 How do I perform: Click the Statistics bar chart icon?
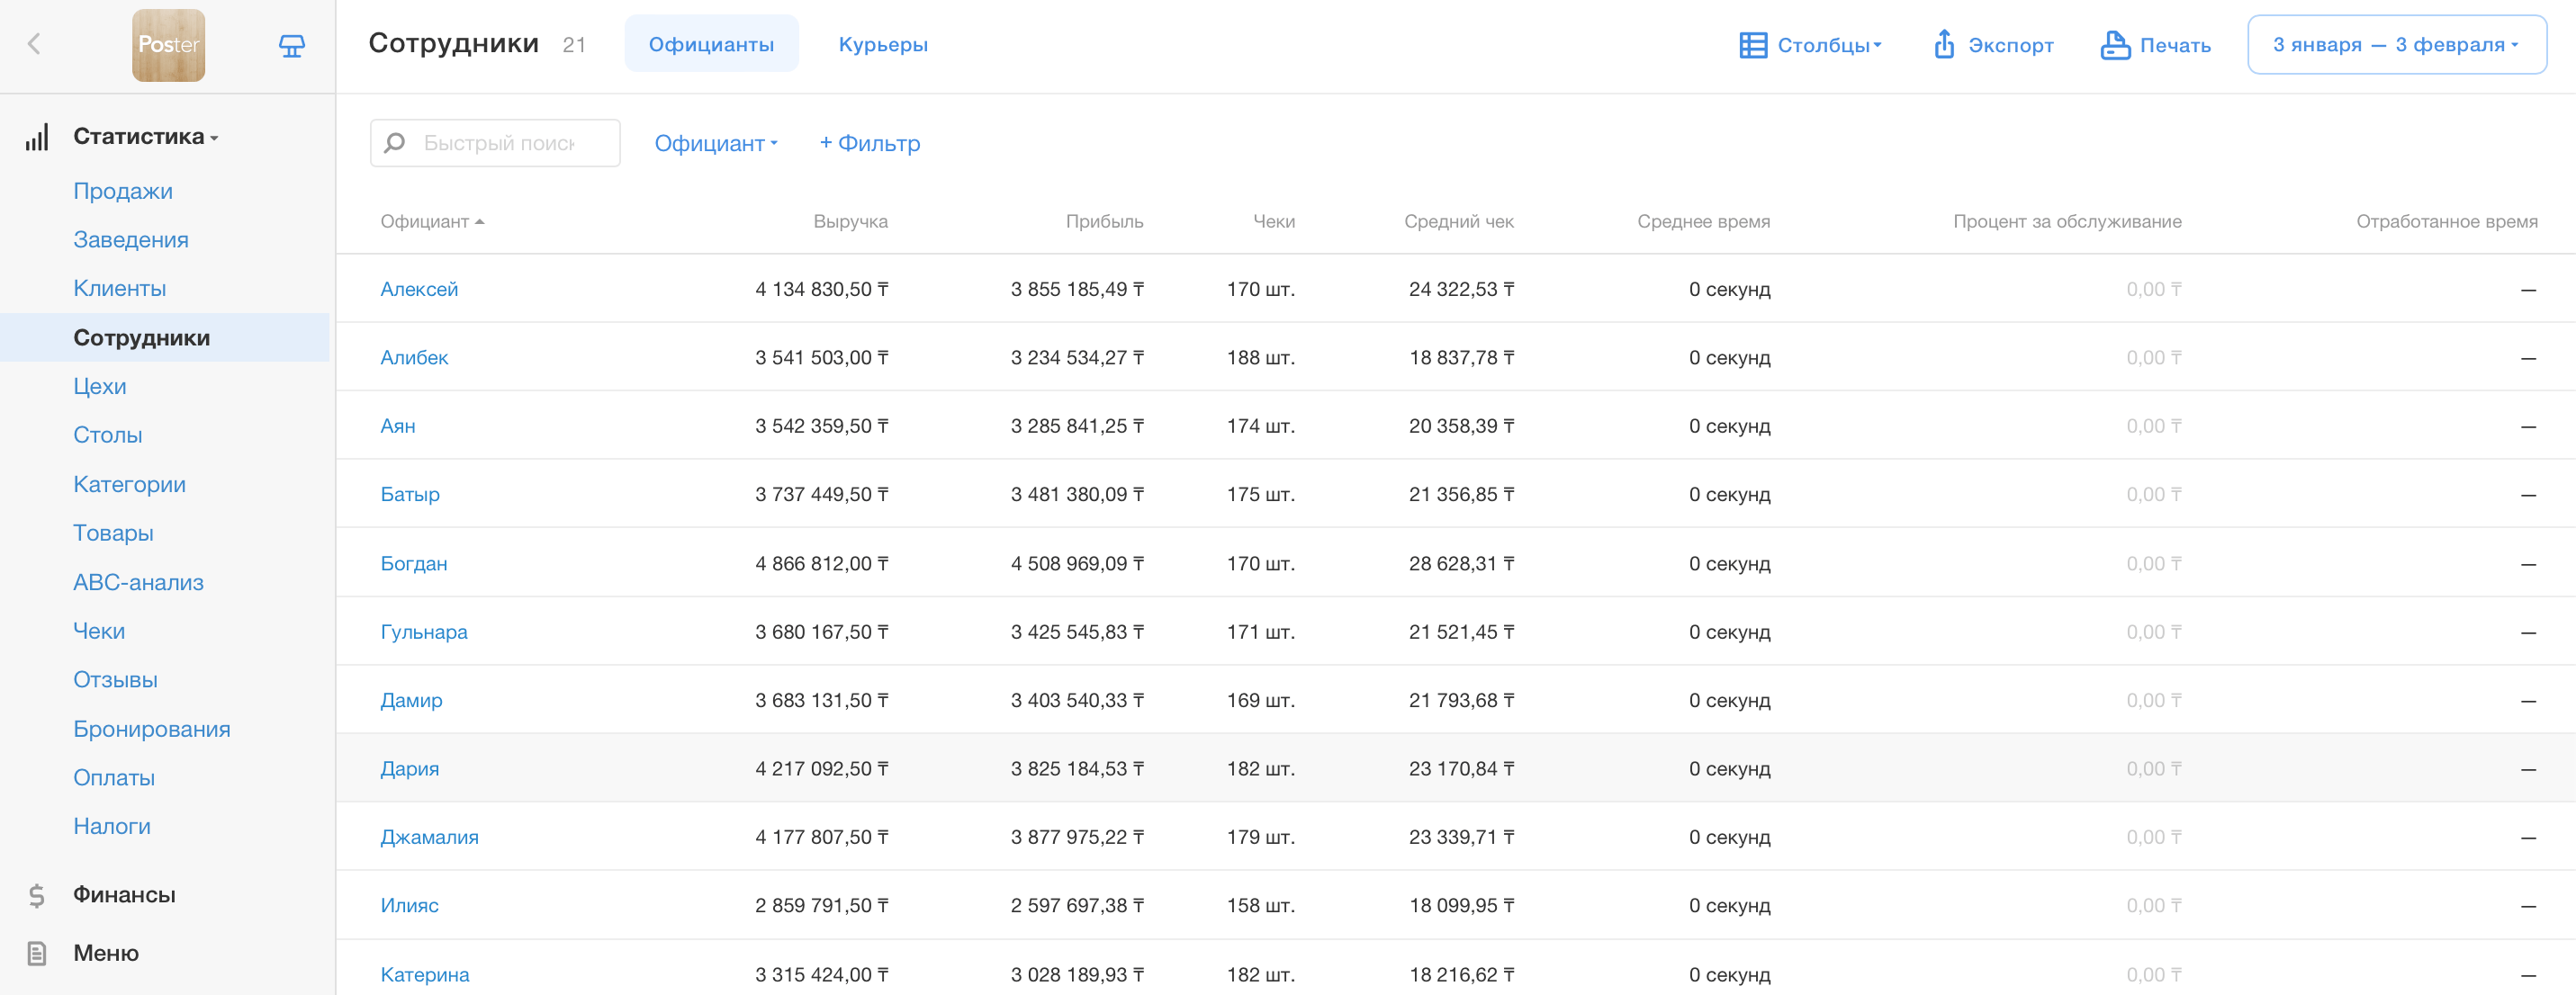tap(37, 137)
